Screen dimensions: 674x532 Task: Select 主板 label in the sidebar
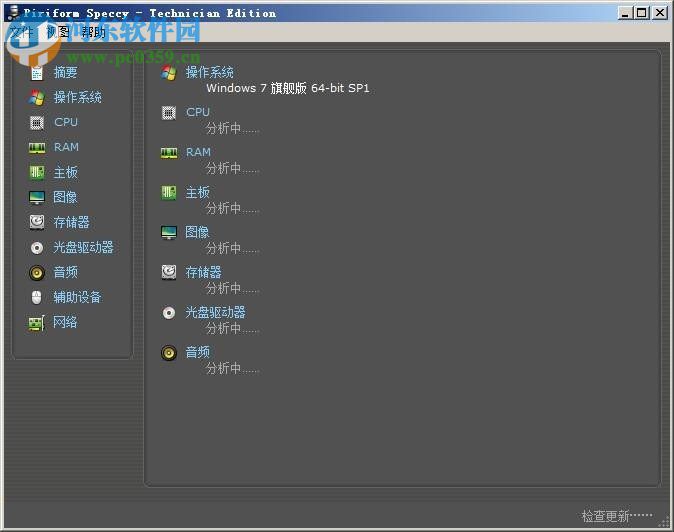[x=65, y=172]
